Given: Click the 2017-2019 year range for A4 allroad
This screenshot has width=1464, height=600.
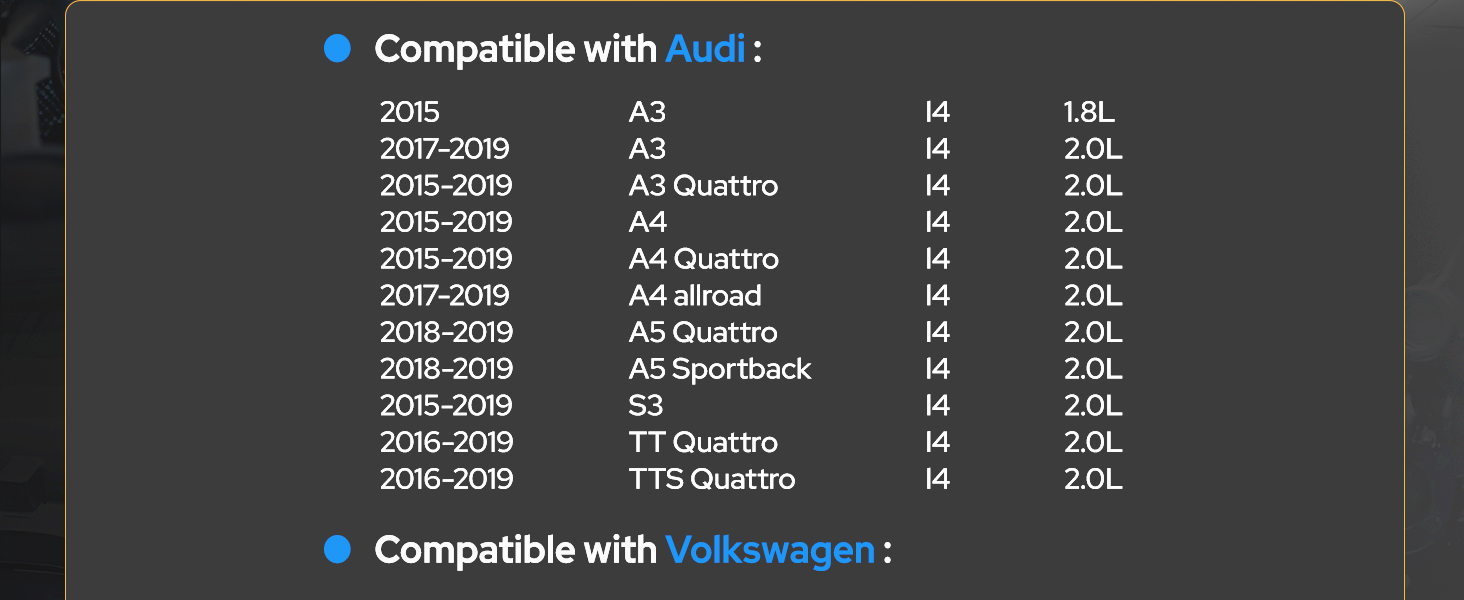Looking at the screenshot, I should 445,295.
